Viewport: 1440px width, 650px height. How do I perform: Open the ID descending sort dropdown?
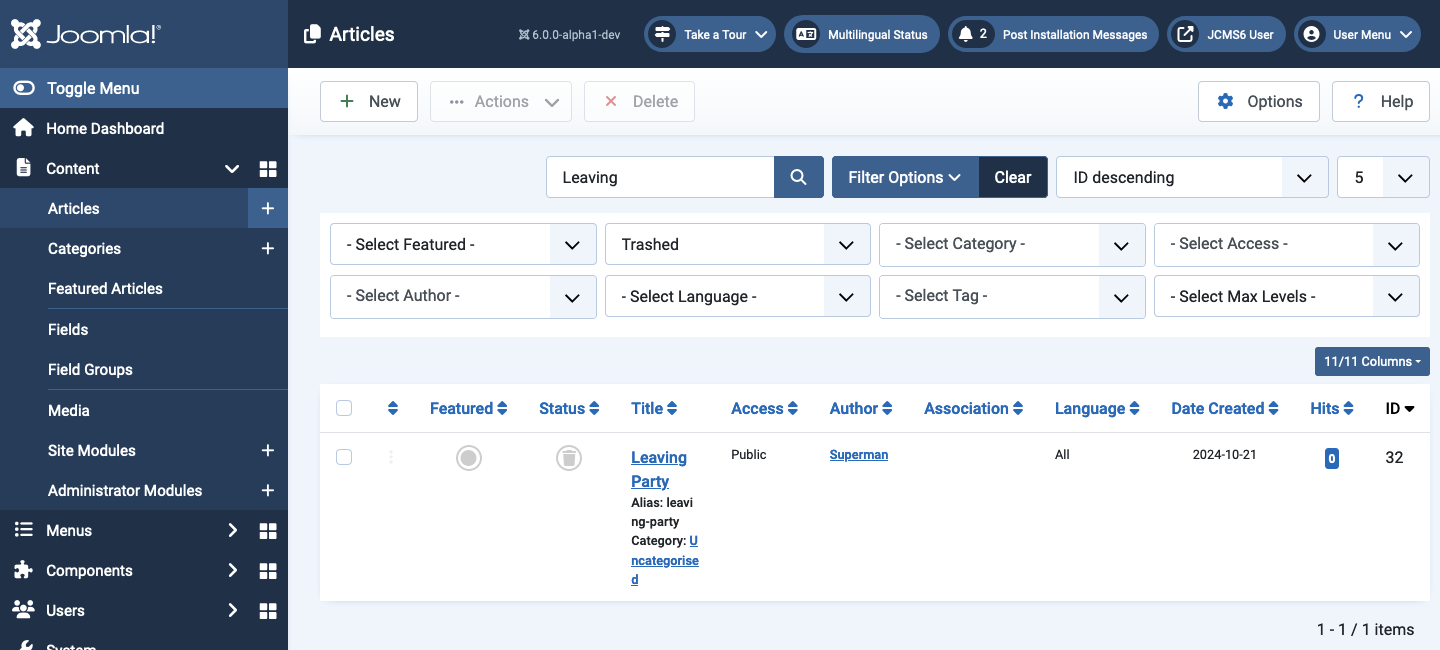coord(1191,177)
